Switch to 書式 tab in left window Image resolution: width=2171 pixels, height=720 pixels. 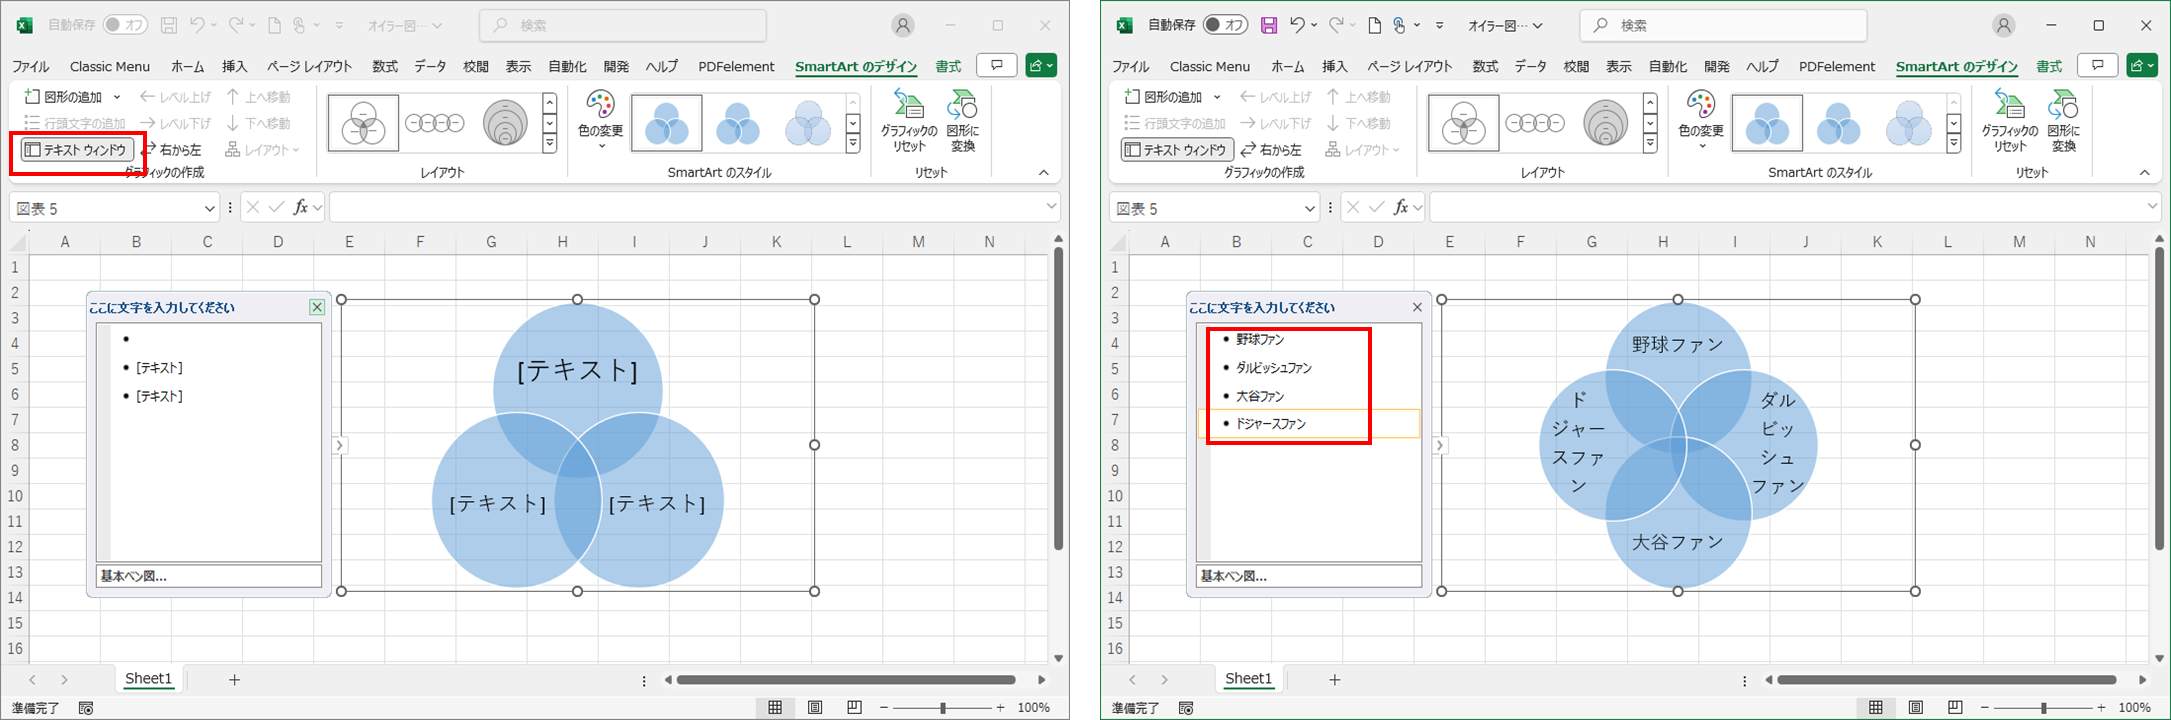948,66
